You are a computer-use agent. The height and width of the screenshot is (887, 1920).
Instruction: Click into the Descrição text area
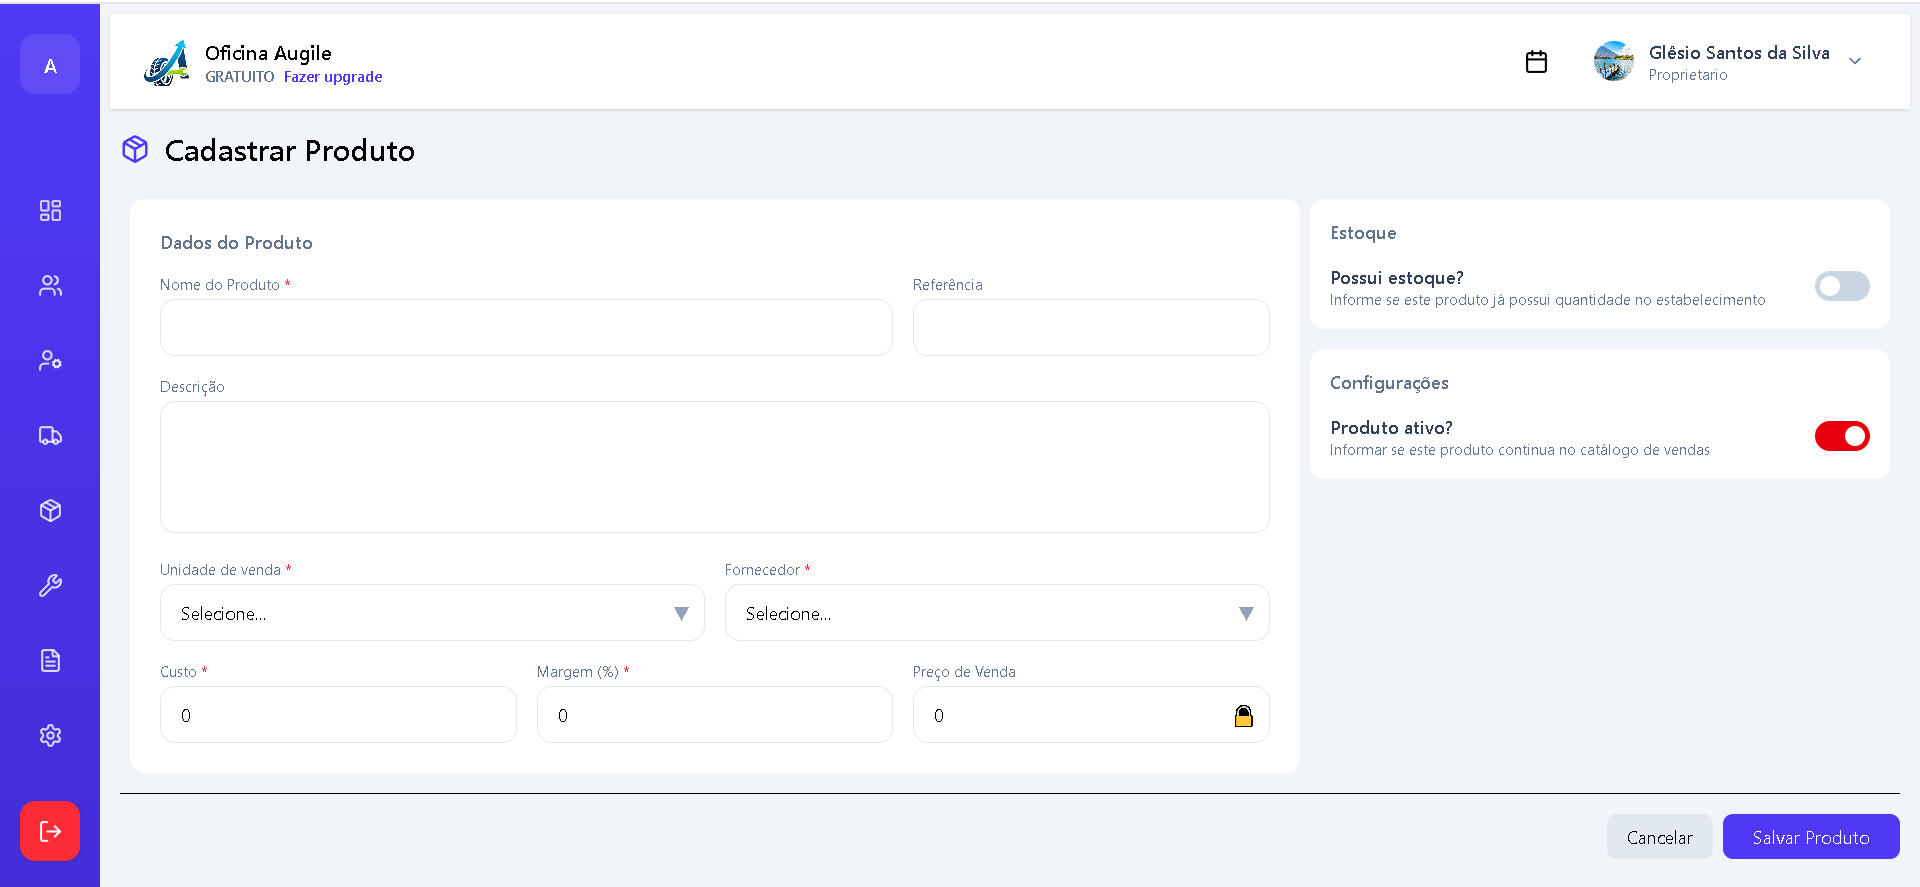715,467
